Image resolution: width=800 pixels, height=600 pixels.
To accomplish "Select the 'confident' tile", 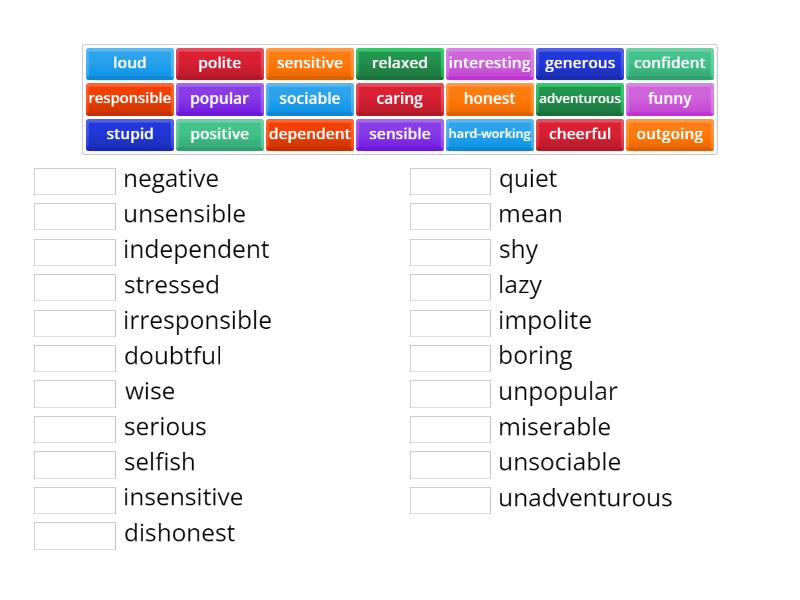I will coord(669,63).
